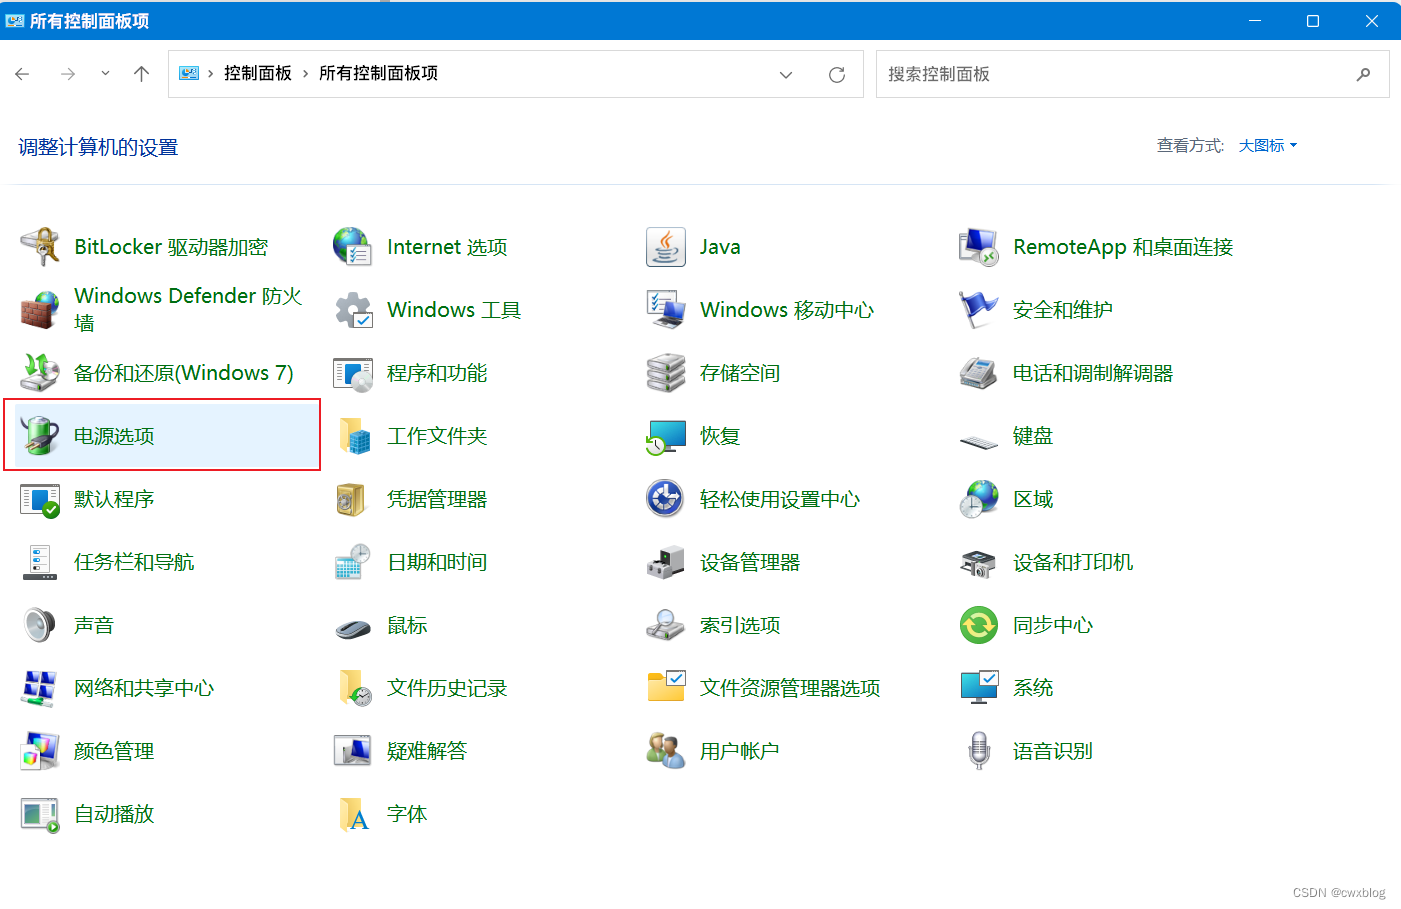The height and width of the screenshot is (909, 1401).
Task: Open the 恢复 monitor icon
Action: pyautogui.click(x=666, y=436)
